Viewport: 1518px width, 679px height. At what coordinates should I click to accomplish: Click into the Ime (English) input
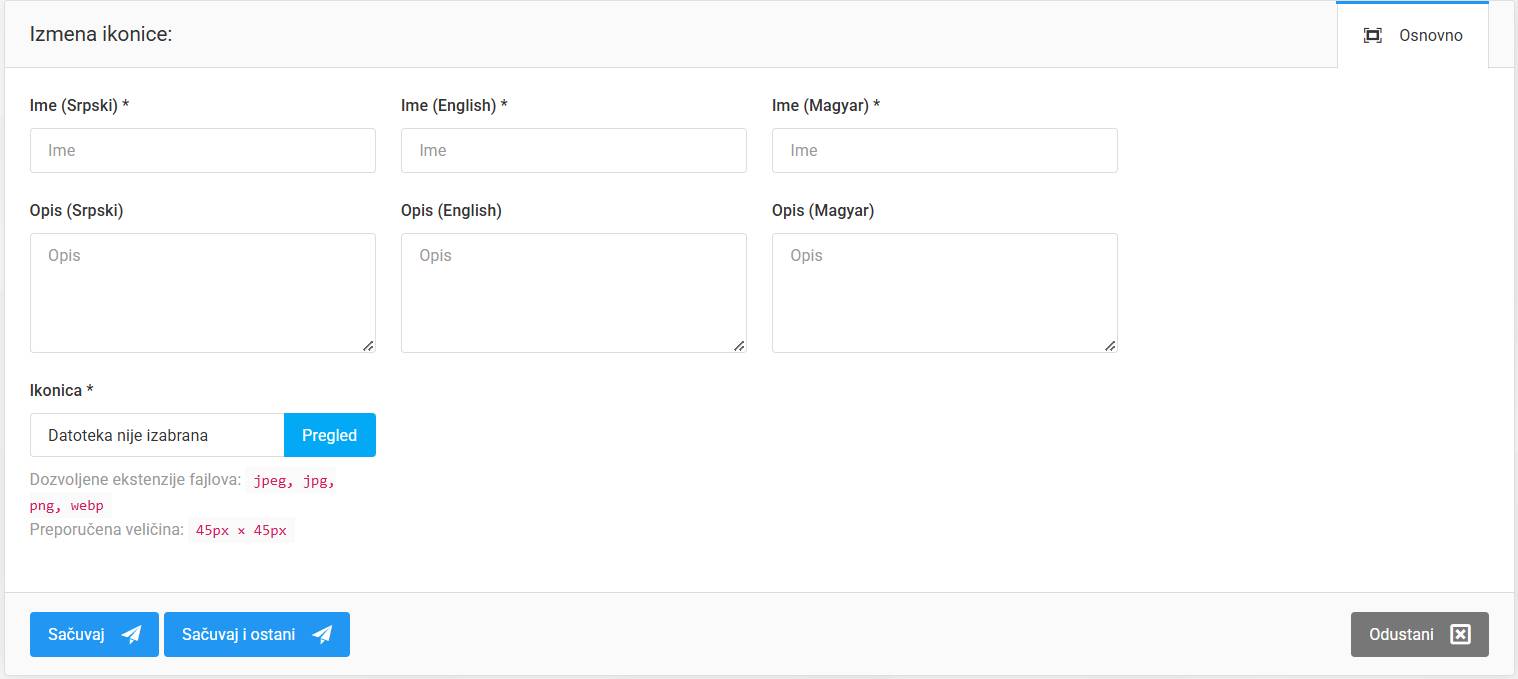(x=573, y=150)
